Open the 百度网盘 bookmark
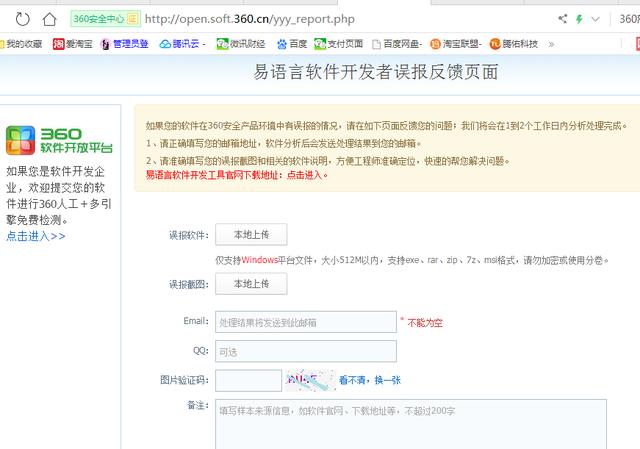Viewport: 640px width, 449px height. pyautogui.click(x=397, y=44)
